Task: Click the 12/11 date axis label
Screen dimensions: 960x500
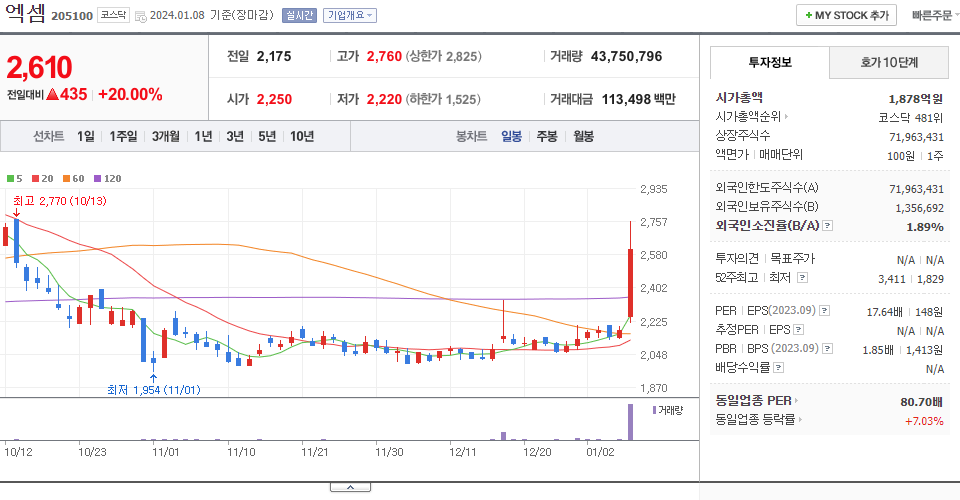Action: (462, 452)
